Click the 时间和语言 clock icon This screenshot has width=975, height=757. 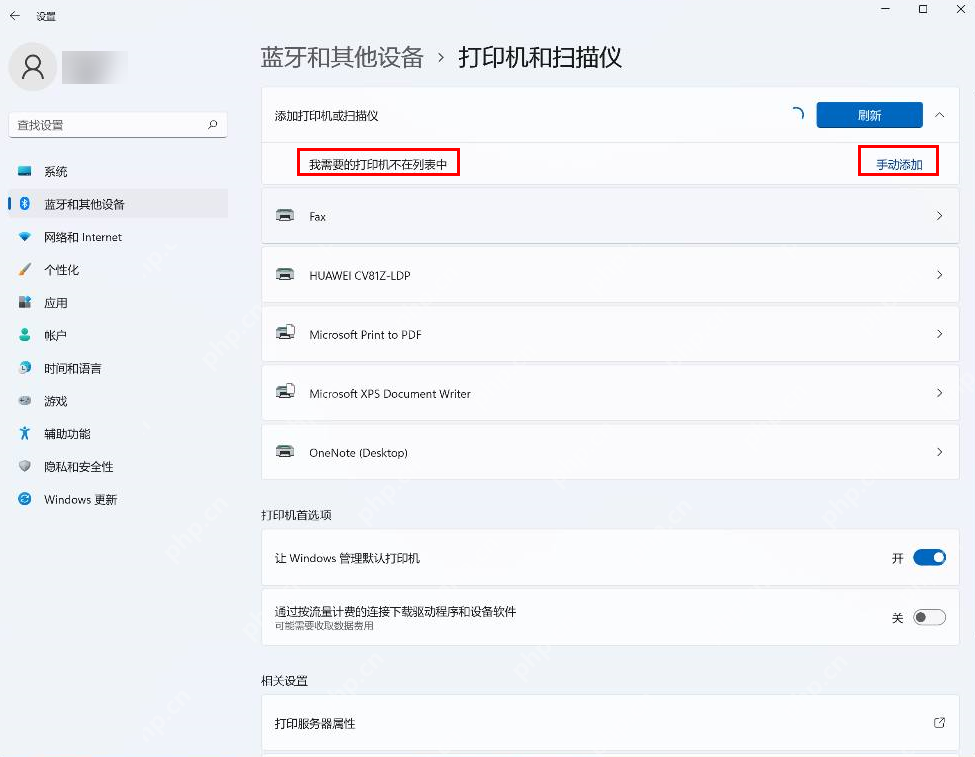click(x=25, y=368)
